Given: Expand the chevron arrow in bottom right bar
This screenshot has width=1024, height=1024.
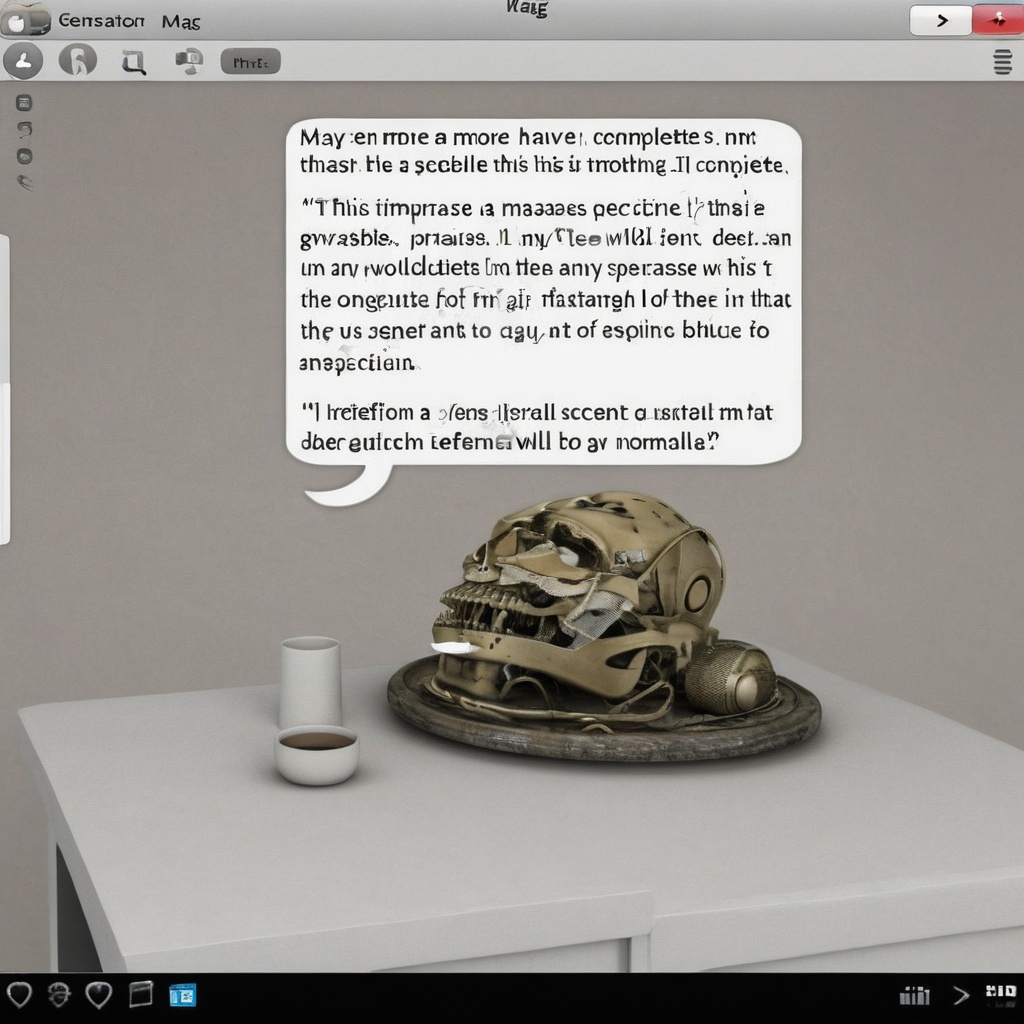Looking at the screenshot, I should point(960,995).
